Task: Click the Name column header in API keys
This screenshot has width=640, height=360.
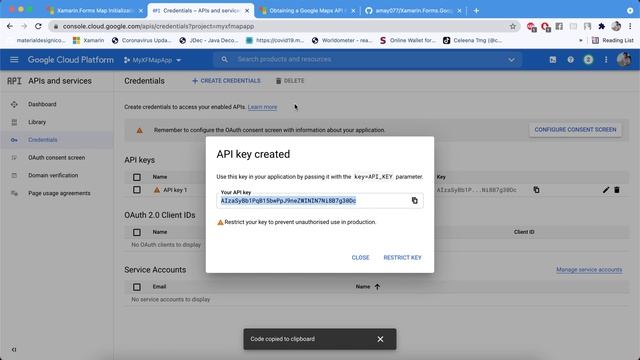Action: 160,177
